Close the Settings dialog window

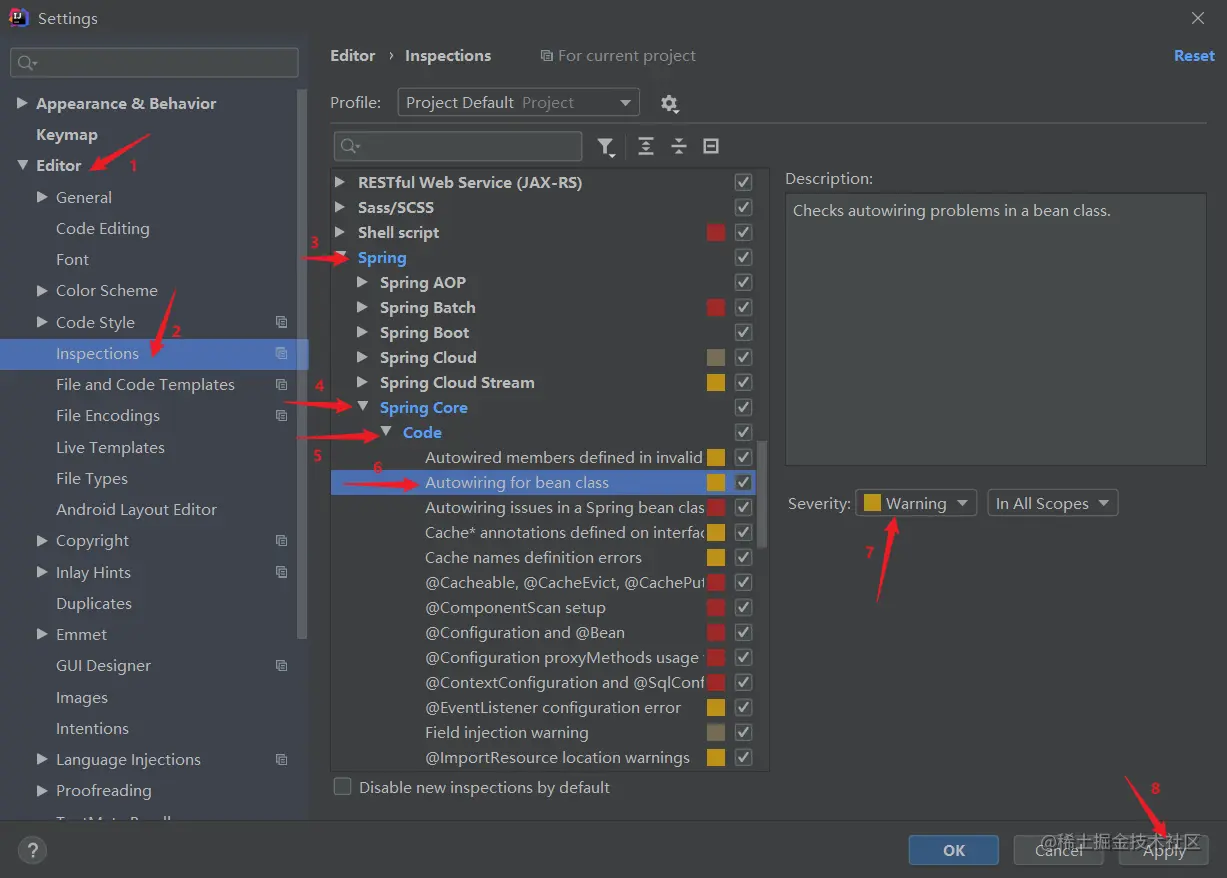pos(1198,18)
